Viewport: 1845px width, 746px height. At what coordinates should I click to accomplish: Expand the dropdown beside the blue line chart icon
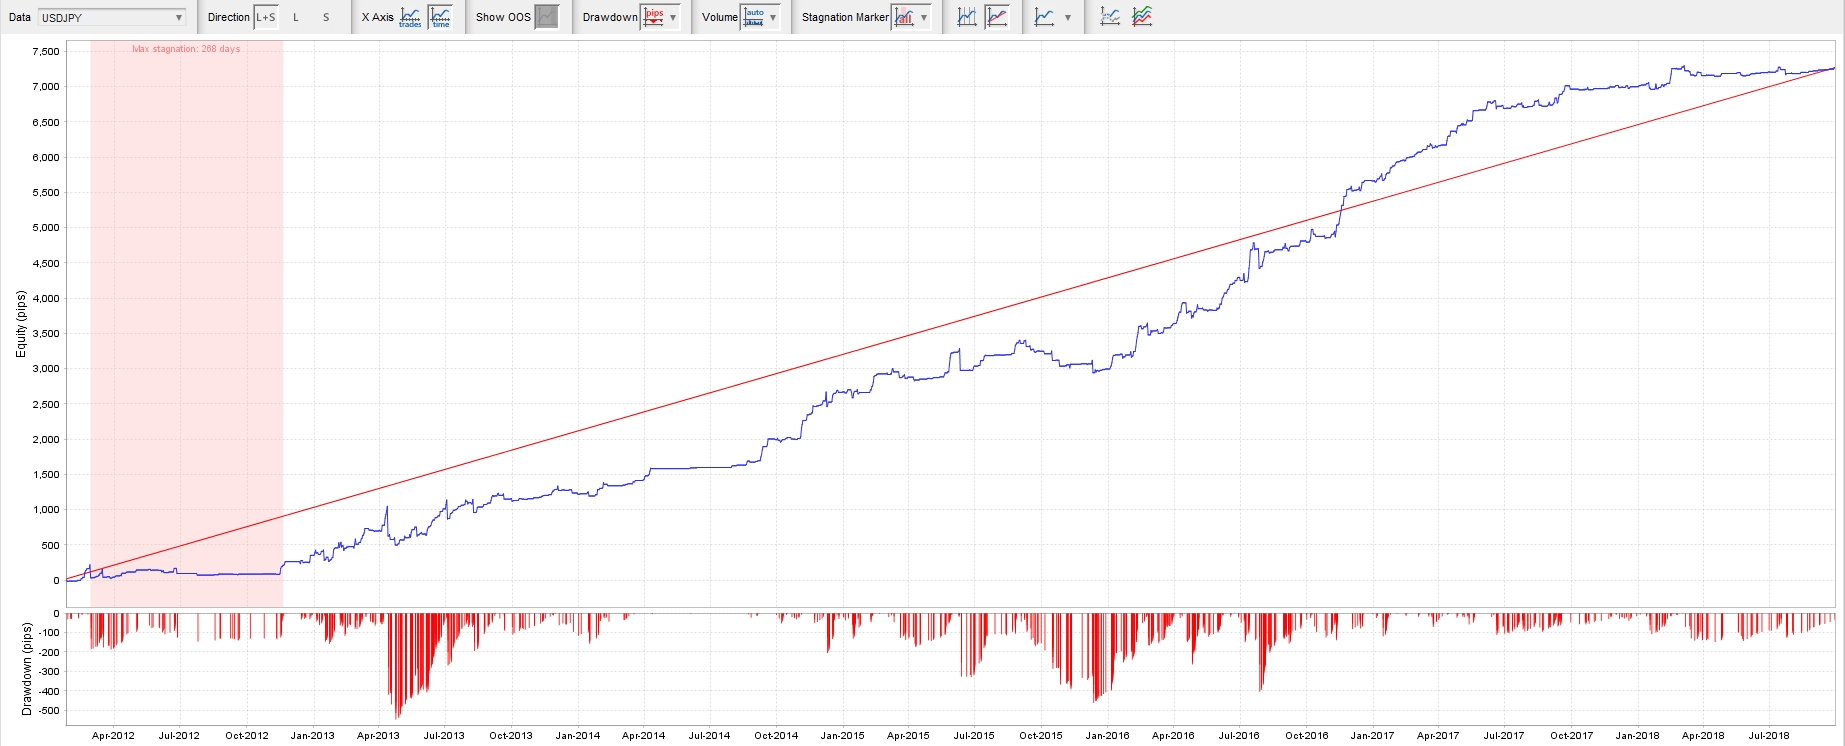coord(1068,17)
